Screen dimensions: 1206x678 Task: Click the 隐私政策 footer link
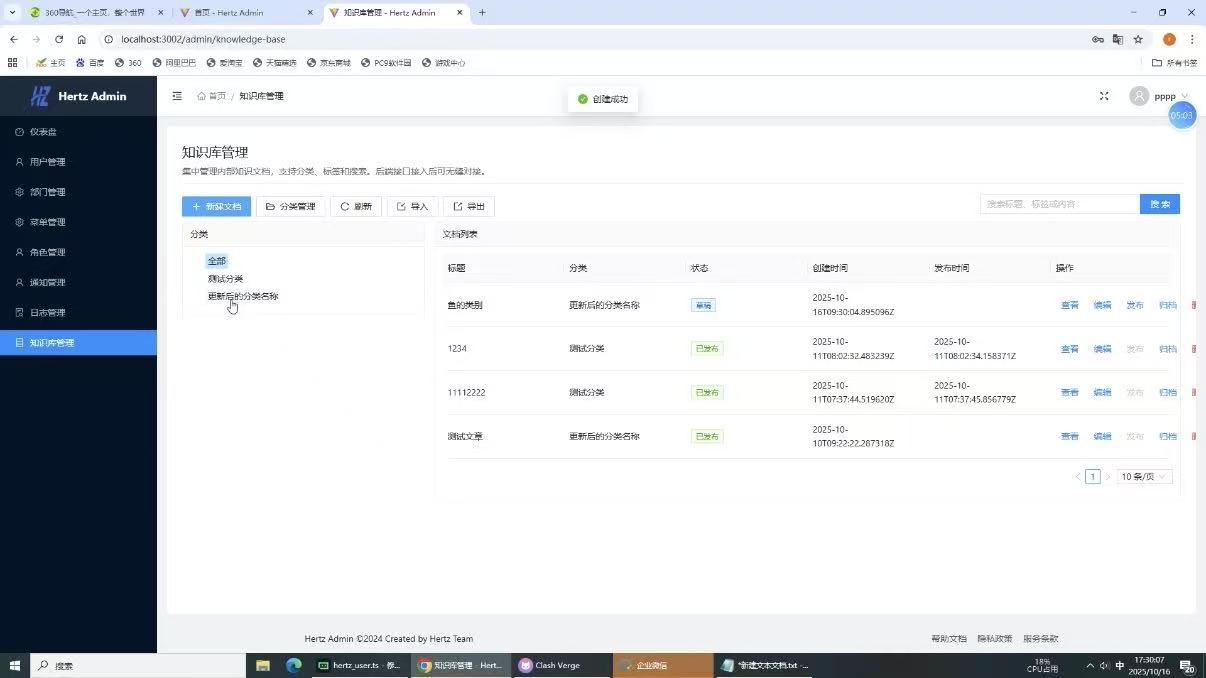(x=995, y=639)
